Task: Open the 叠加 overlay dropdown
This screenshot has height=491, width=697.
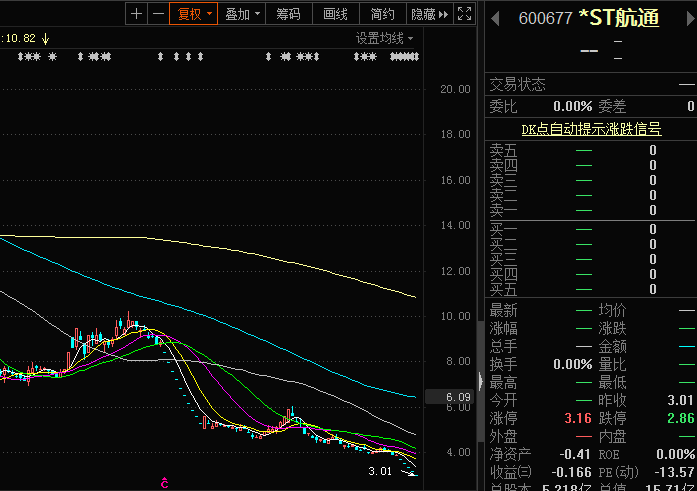Action: point(242,14)
